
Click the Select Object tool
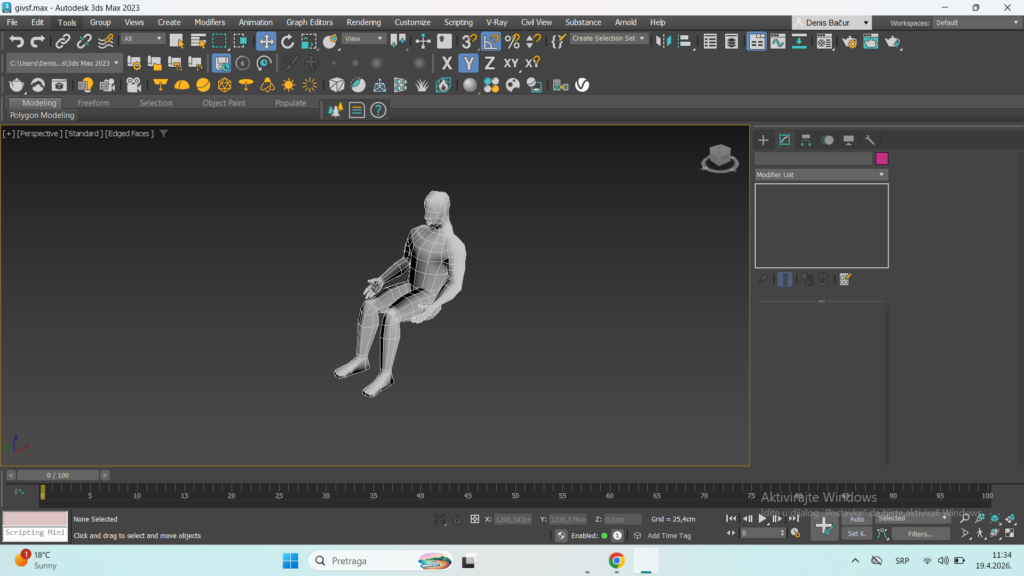point(176,41)
